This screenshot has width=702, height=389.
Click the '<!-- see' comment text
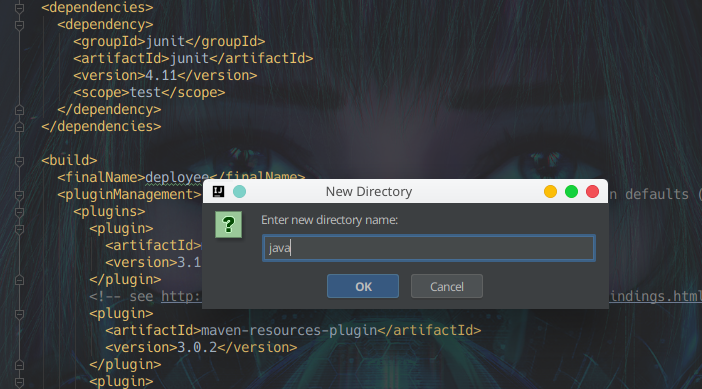[121, 296]
